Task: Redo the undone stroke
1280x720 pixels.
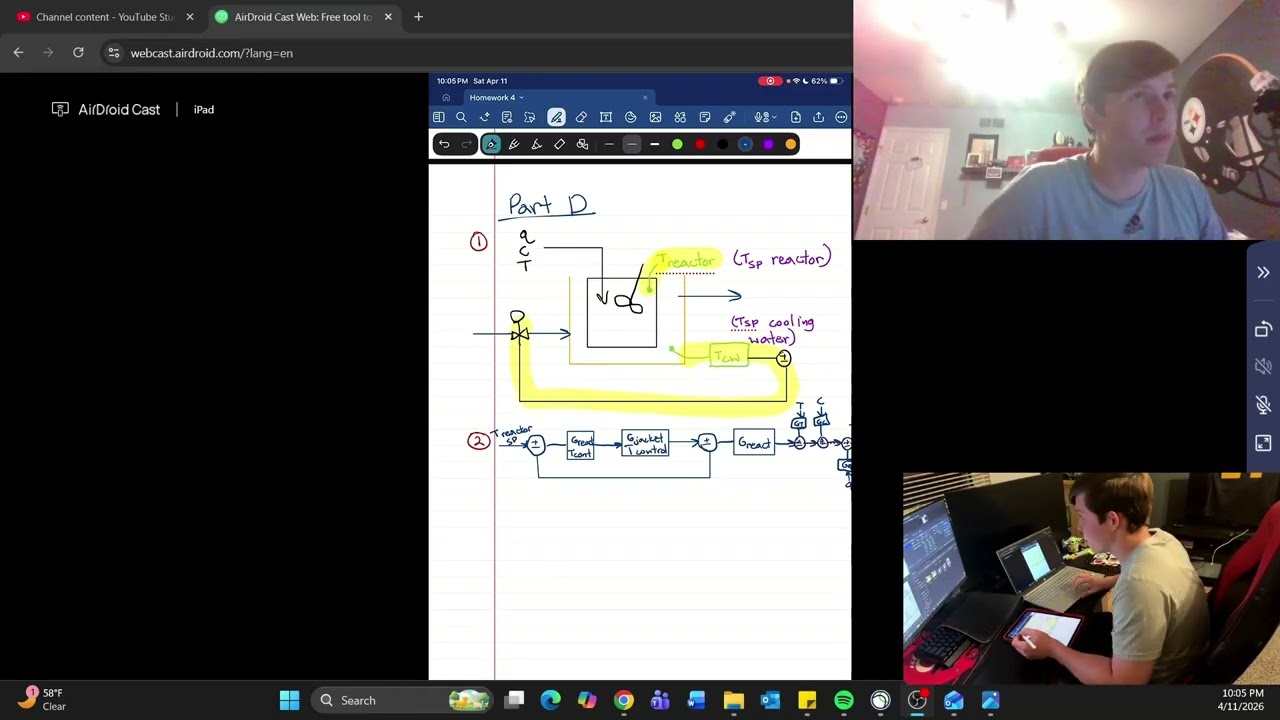Action: [x=466, y=144]
